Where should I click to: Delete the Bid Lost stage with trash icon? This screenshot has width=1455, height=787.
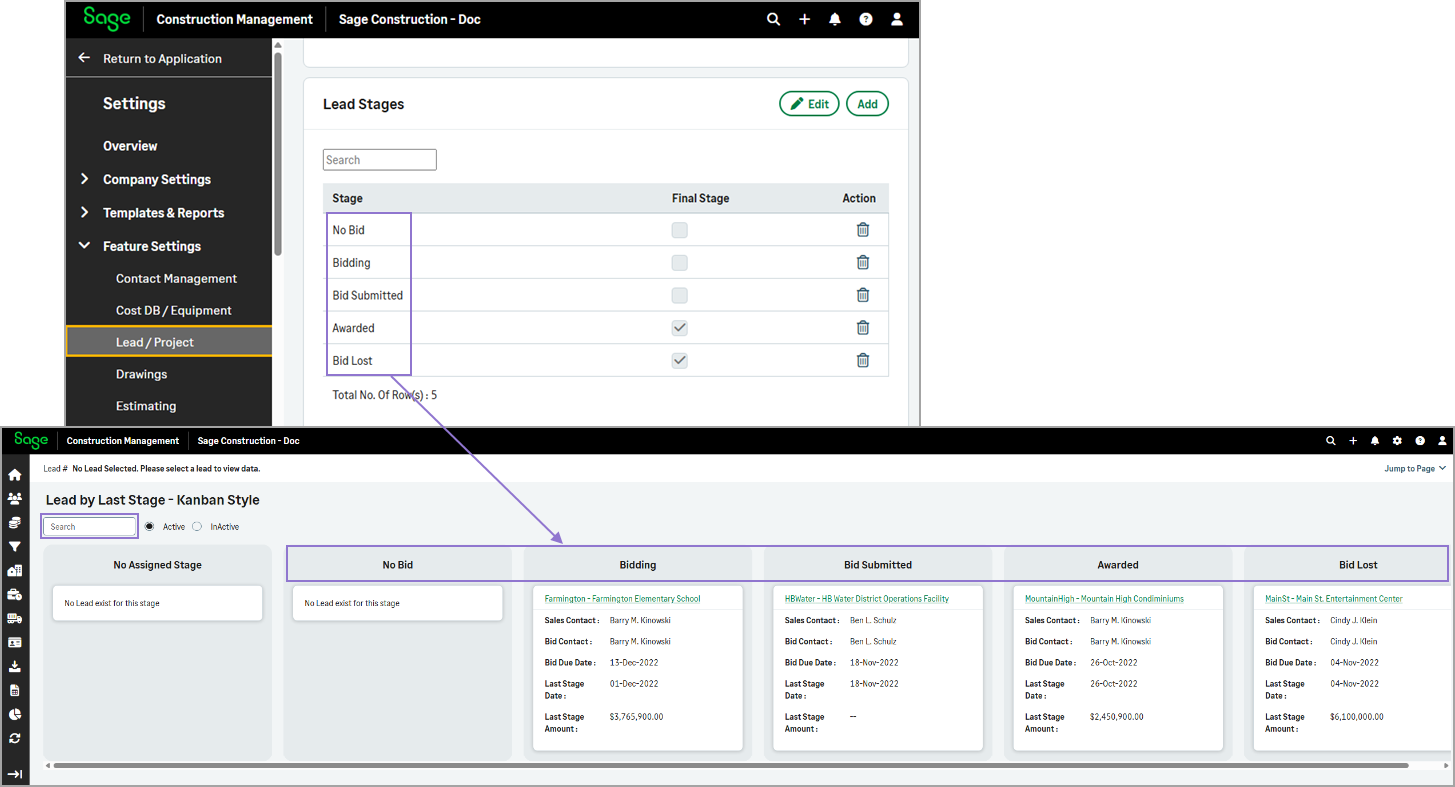863,360
